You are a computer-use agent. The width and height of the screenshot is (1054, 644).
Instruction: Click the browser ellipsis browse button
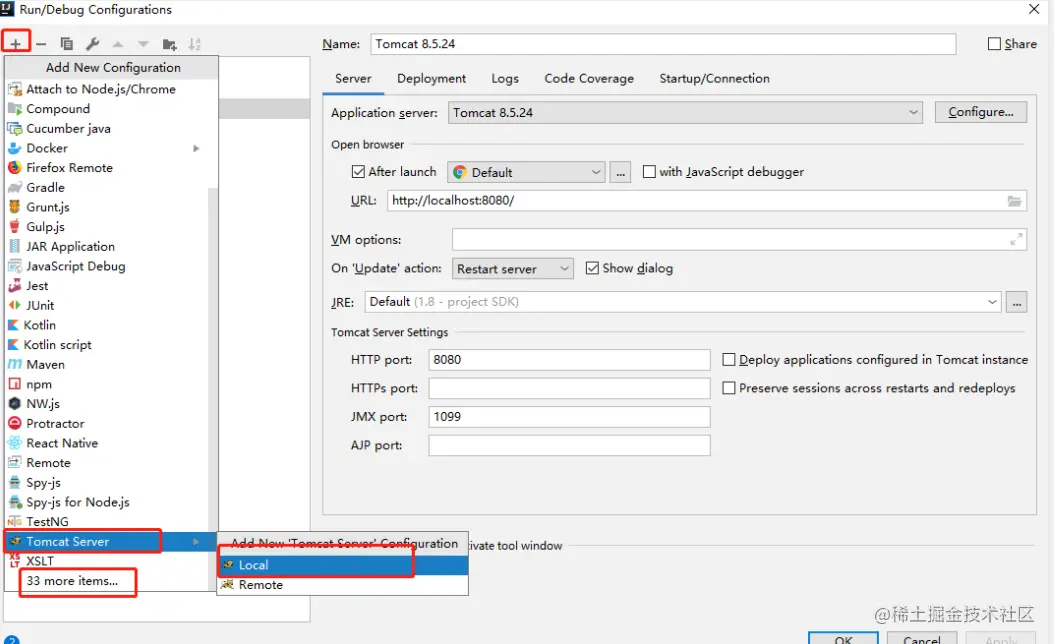click(x=620, y=172)
